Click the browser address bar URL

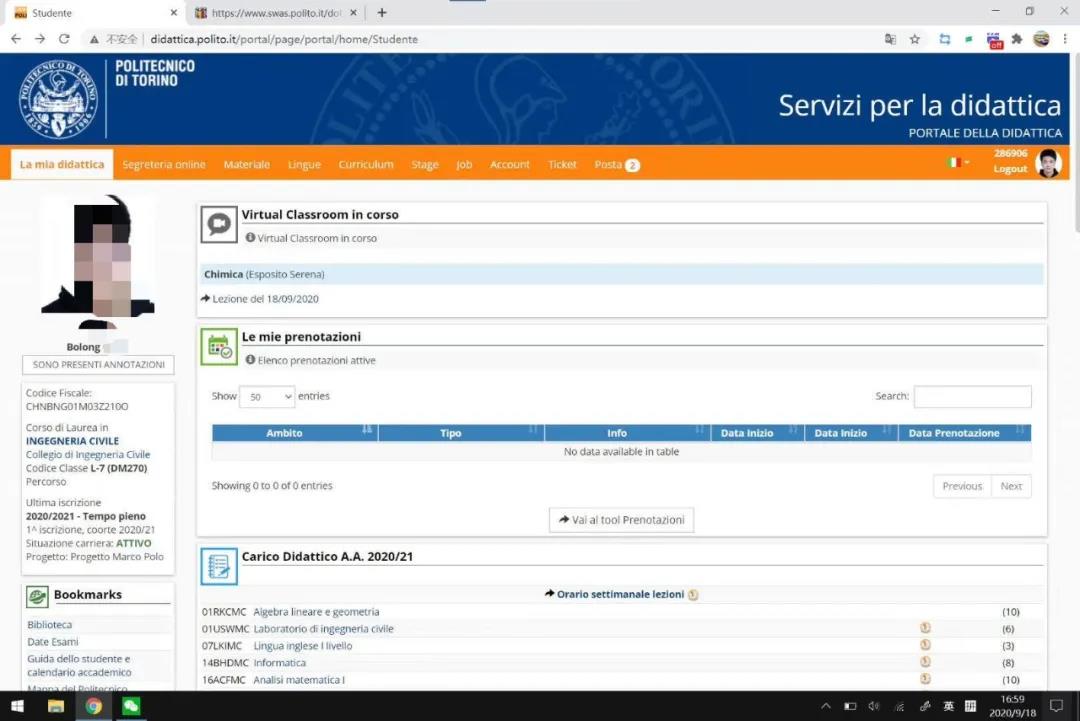(x=284, y=39)
